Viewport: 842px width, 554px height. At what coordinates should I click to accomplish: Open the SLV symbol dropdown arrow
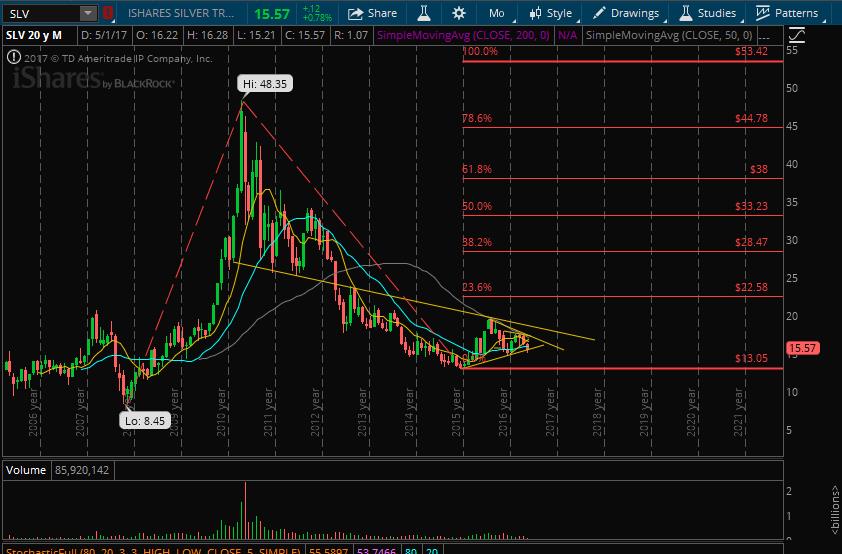pyautogui.click(x=88, y=13)
